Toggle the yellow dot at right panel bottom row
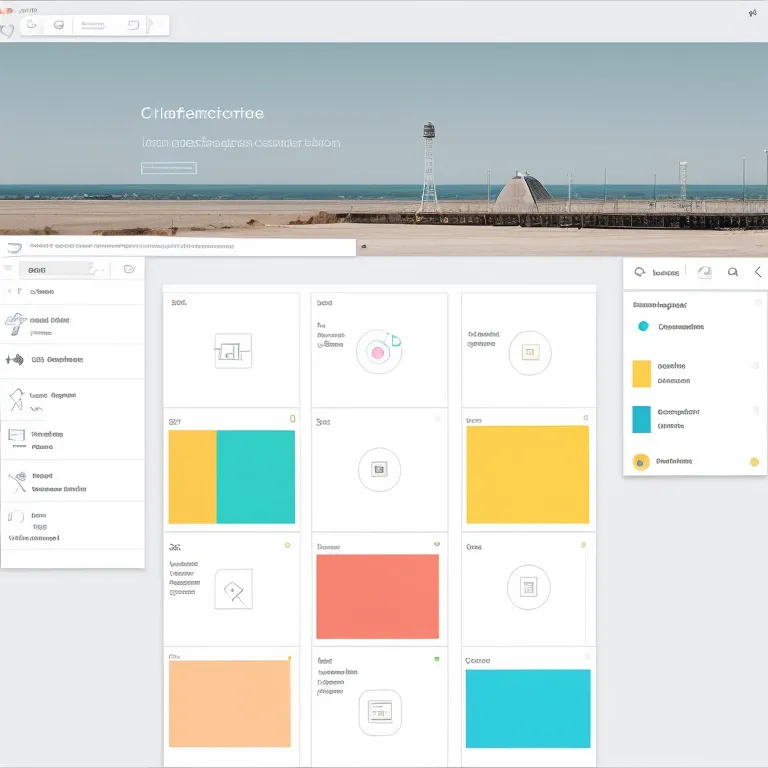The image size is (768, 768). (x=754, y=462)
